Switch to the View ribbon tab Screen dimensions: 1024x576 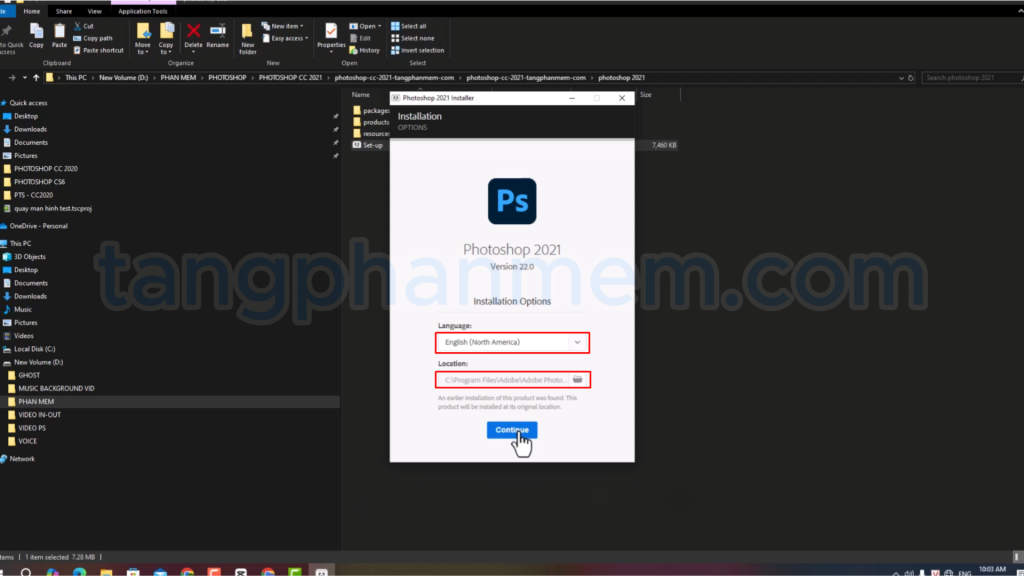tap(94, 11)
